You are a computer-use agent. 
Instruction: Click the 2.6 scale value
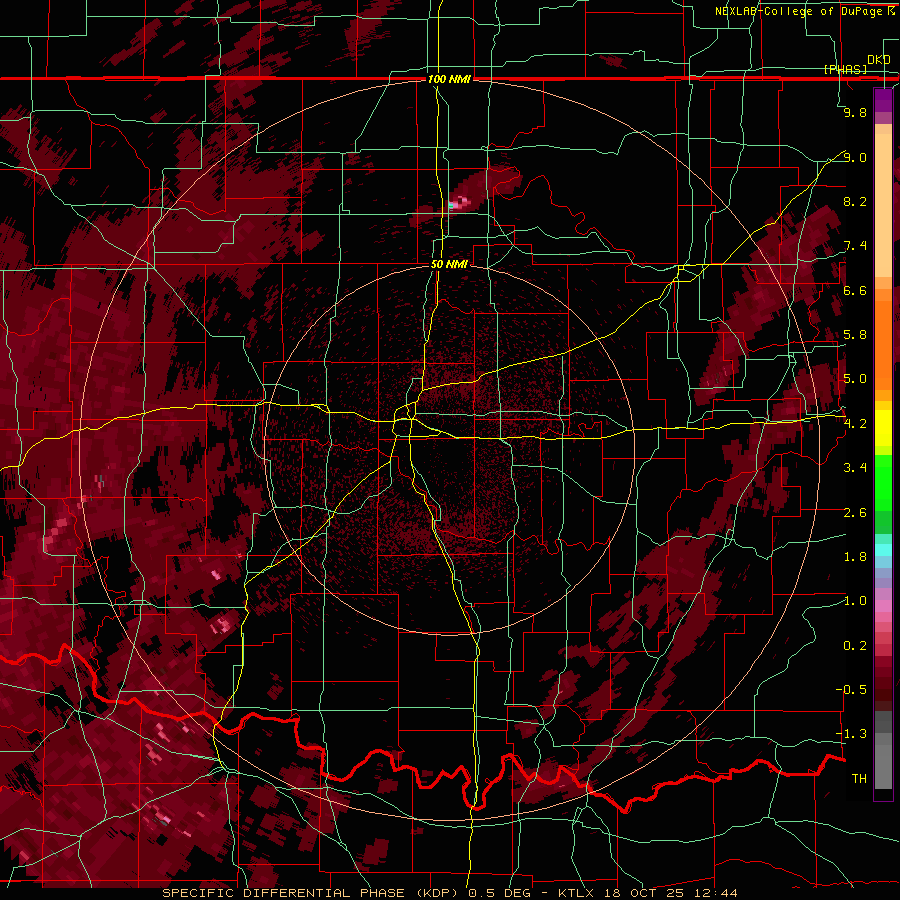(855, 513)
